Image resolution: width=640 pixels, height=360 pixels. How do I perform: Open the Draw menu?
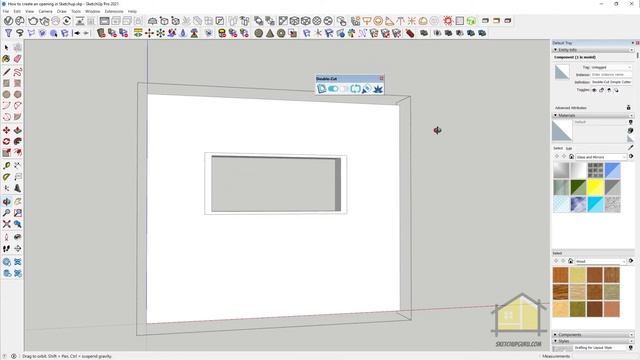click(x=62, y=11)
